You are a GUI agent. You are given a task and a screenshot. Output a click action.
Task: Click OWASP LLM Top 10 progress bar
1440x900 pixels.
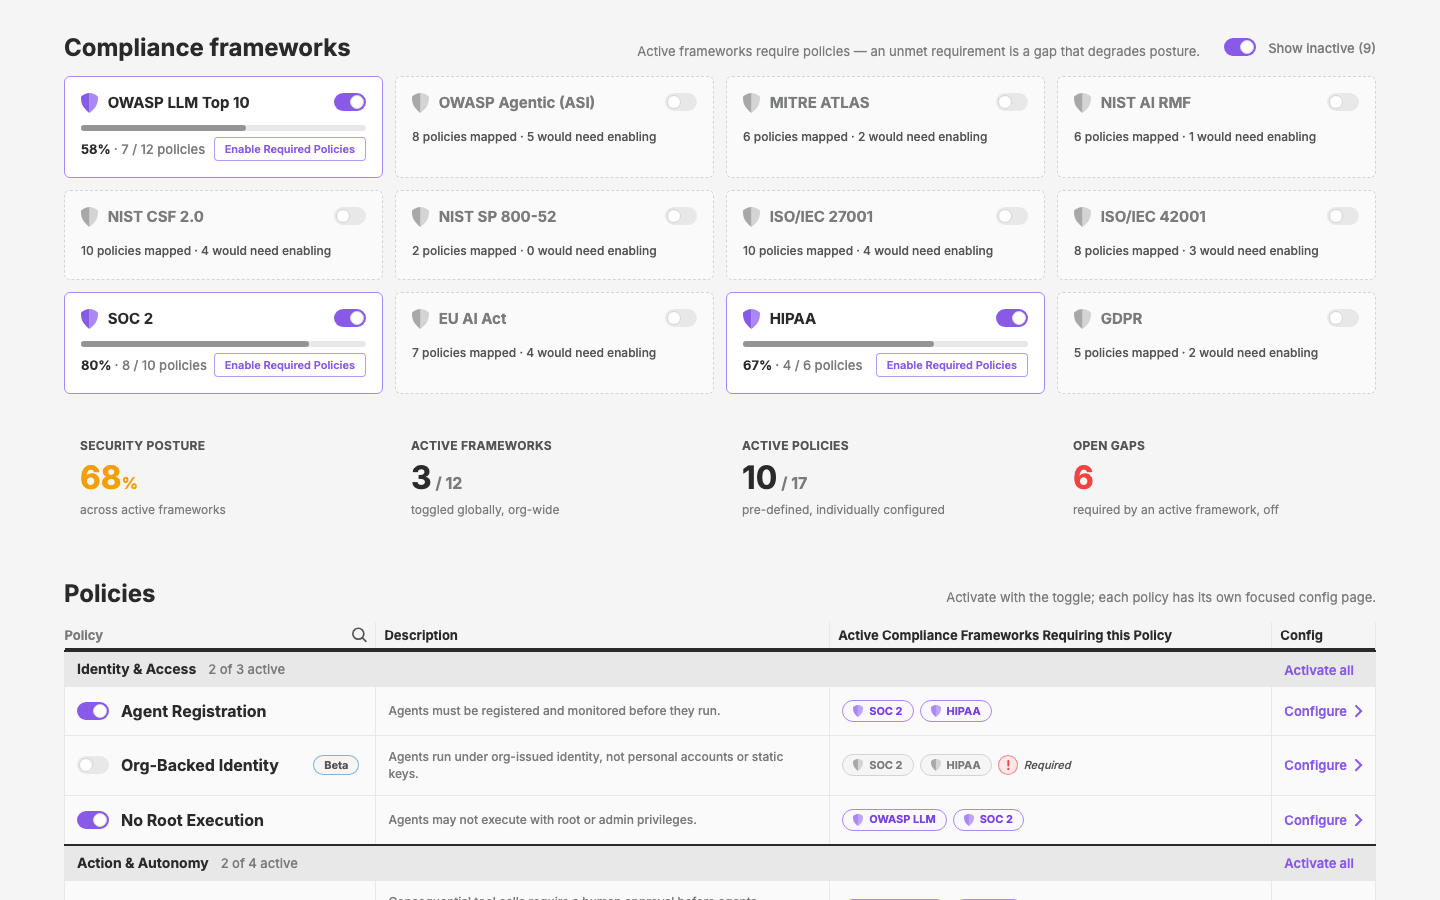click(223, 128)
